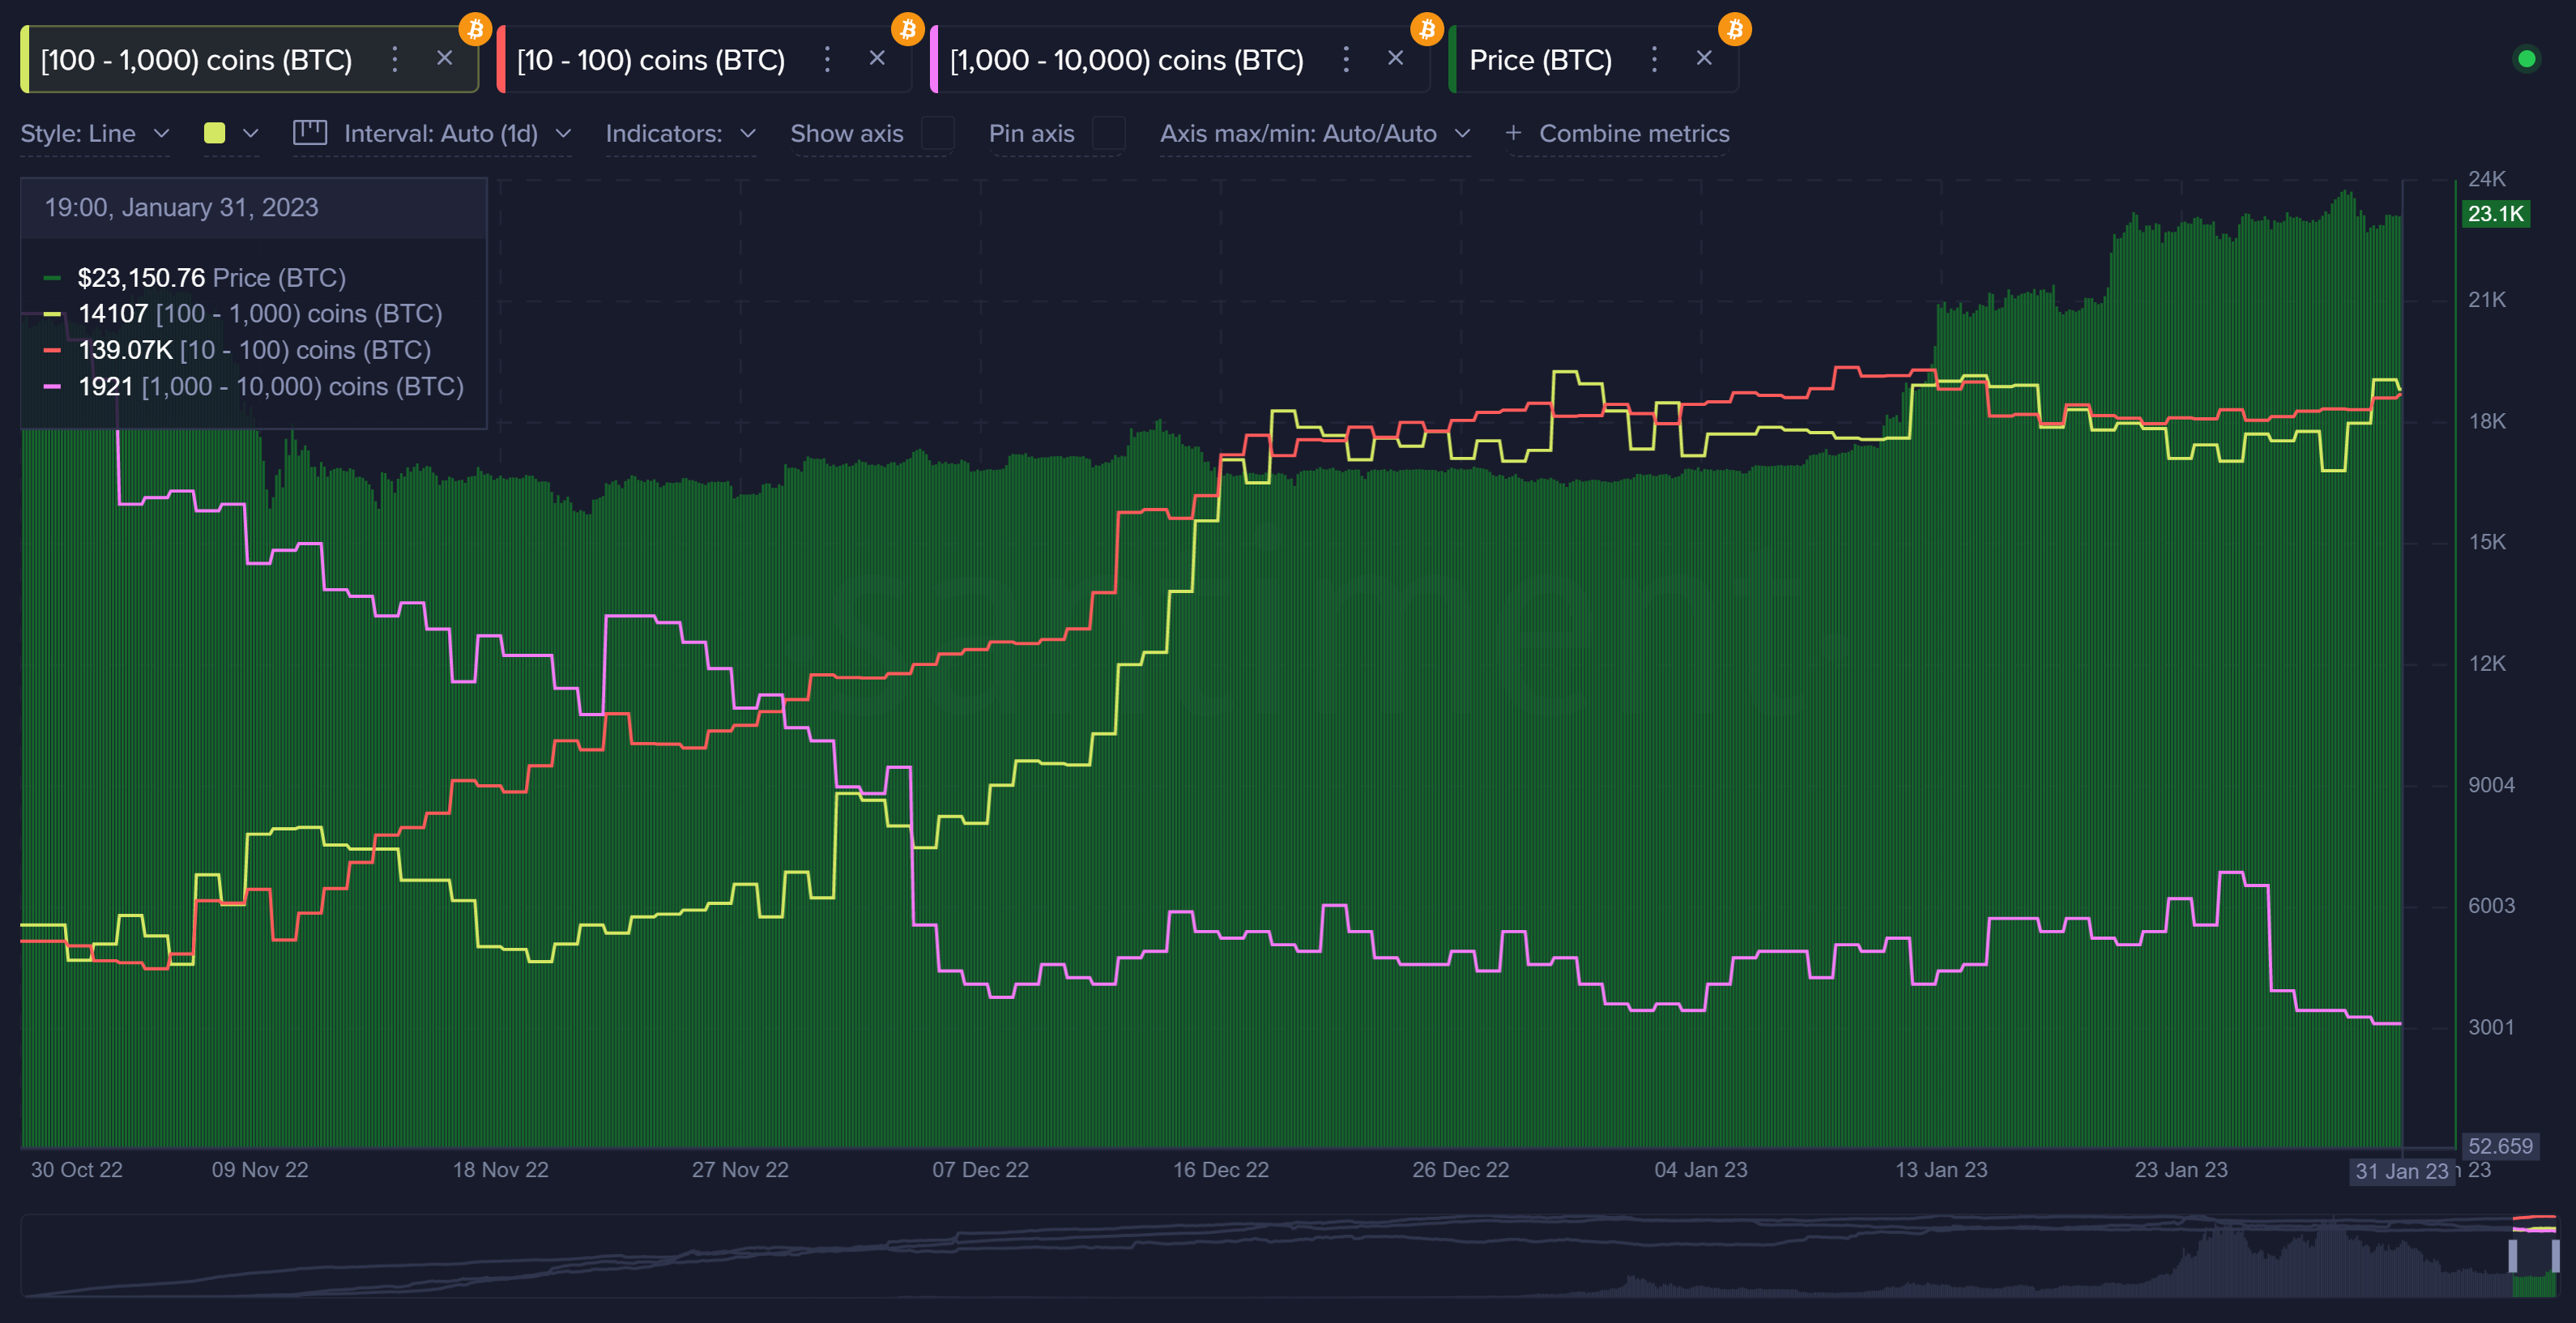Select the [1,000 - 10,000) coins (BTC) tab
The image size is (2576, 1323).
pos(1126,60)
